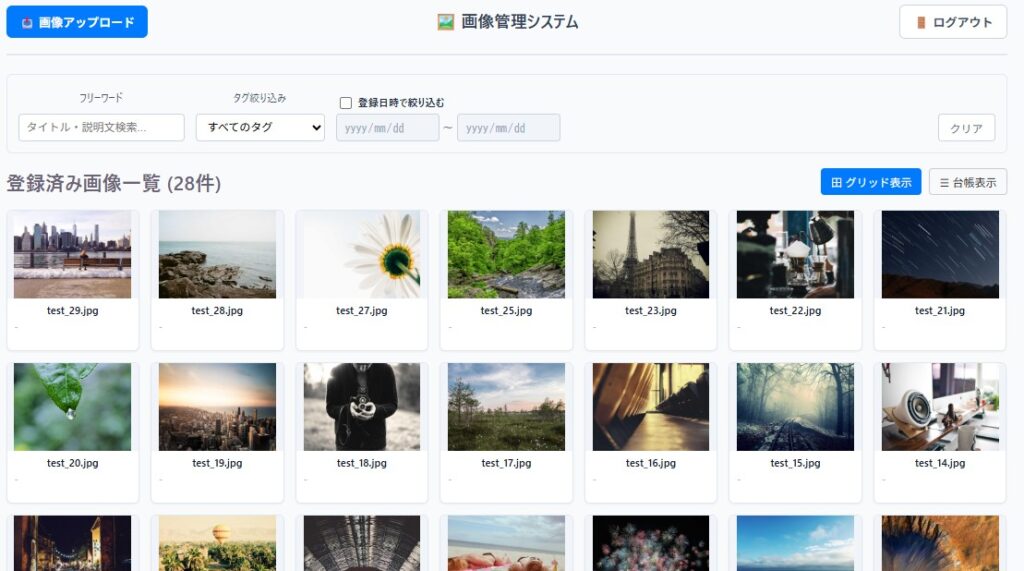The image size is (1024, 571).
Task: Focus the フリーワード search field
Action: (101, 127)
